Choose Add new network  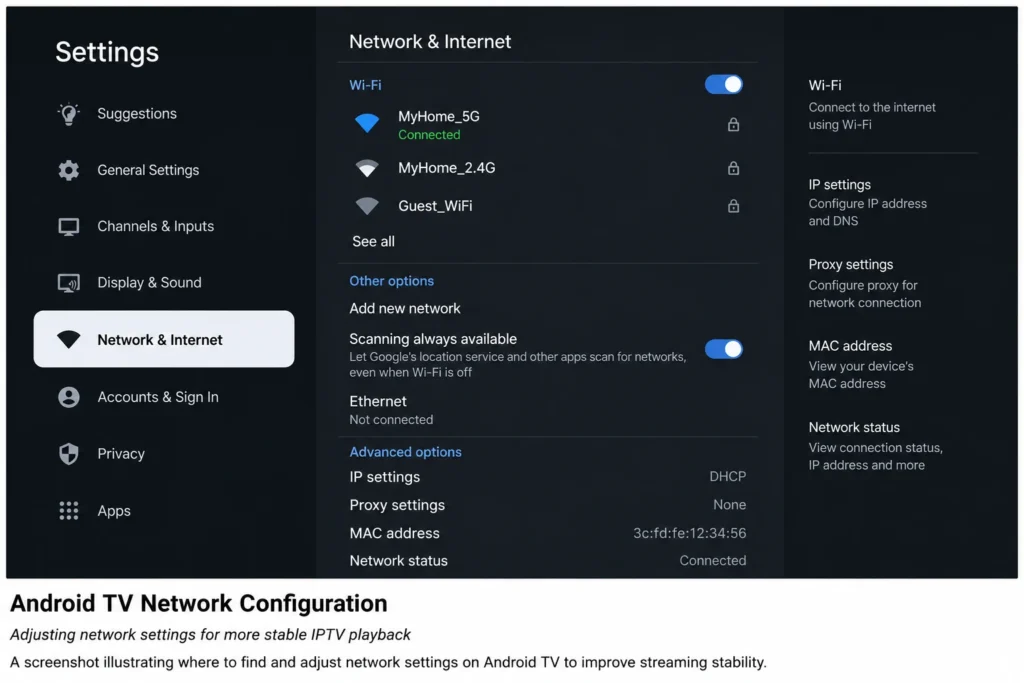point(405,308)
